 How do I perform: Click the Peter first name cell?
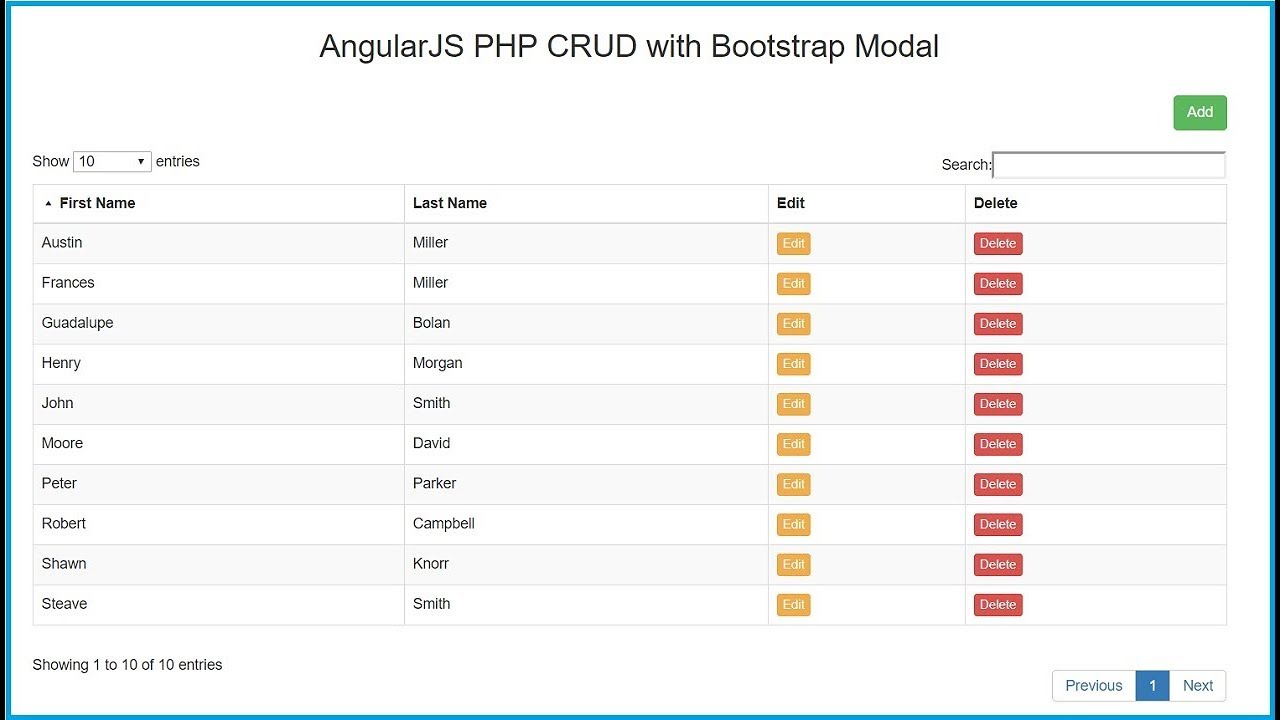tap(219, 483)
